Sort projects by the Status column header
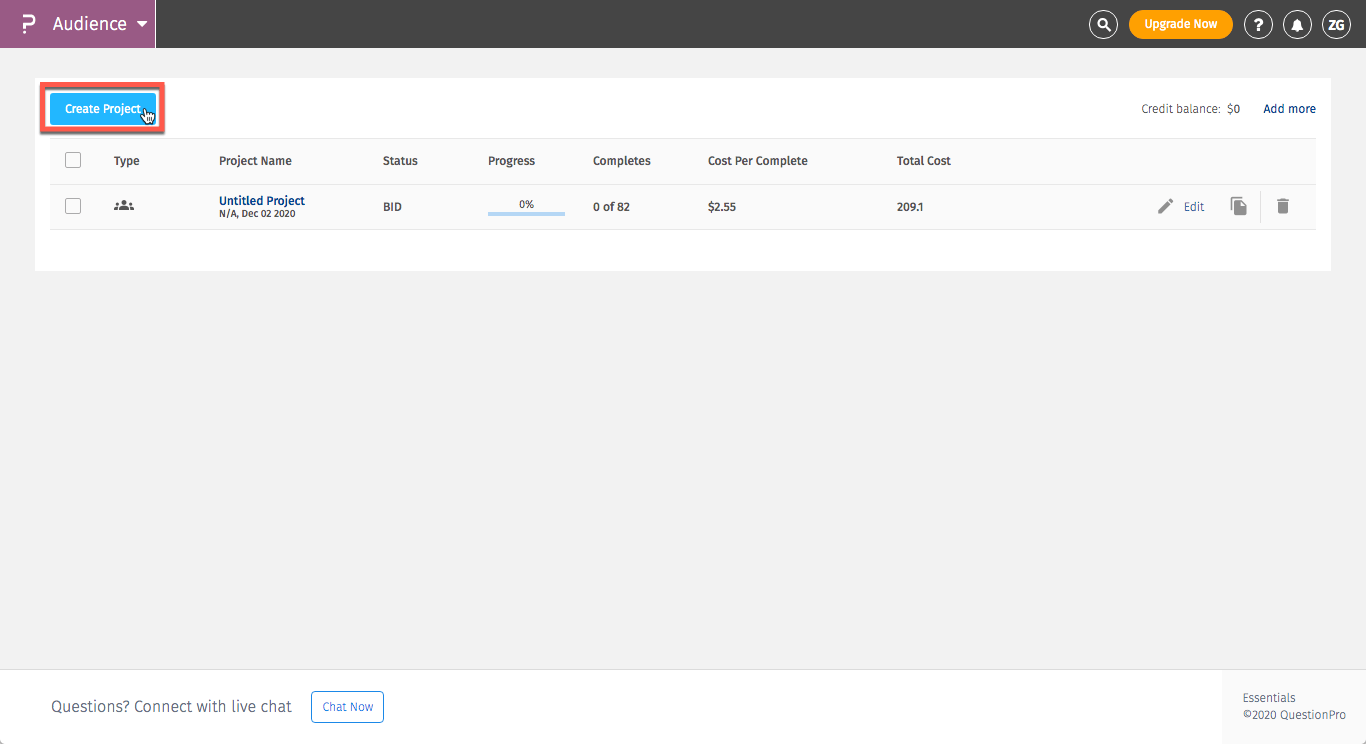Screen dimensions: 1366x744 (400, 160)
